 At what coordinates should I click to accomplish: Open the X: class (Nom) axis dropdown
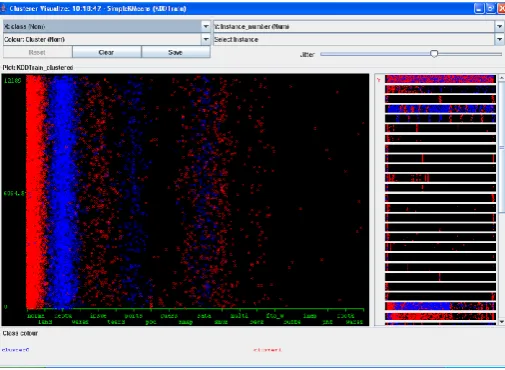point(106,26)
